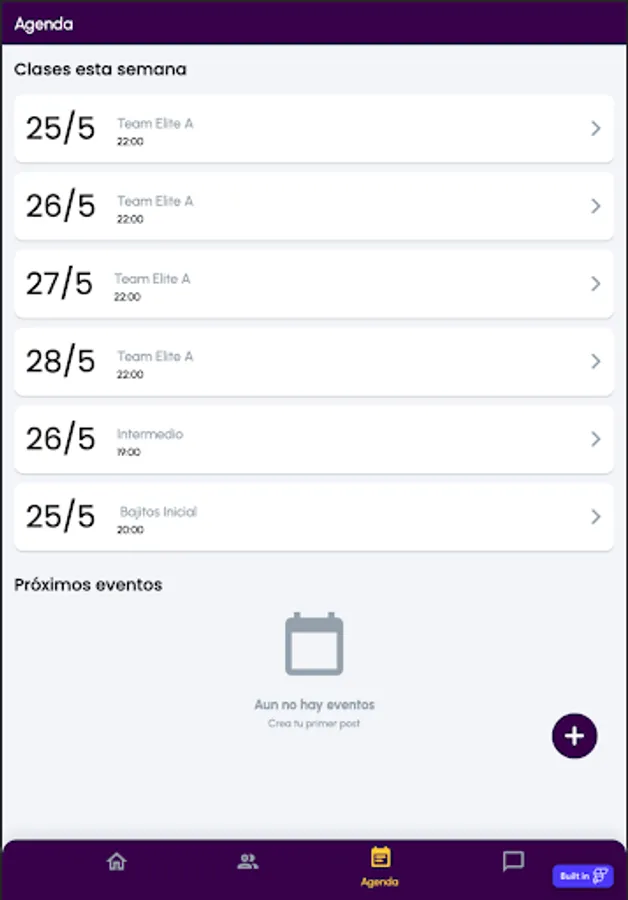Click the Aun no hay eventos message
Screen dimensions: 628x900
click(315, 704)
